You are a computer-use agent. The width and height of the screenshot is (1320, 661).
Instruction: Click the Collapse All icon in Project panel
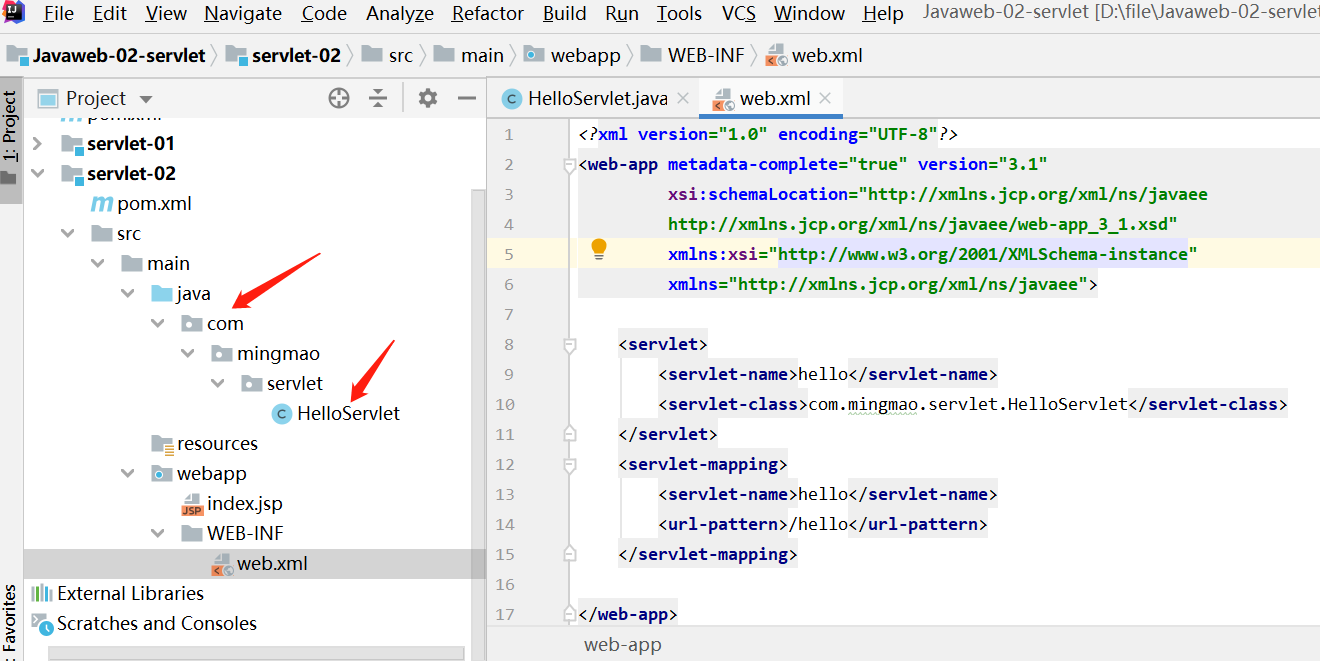pos(378,98)
